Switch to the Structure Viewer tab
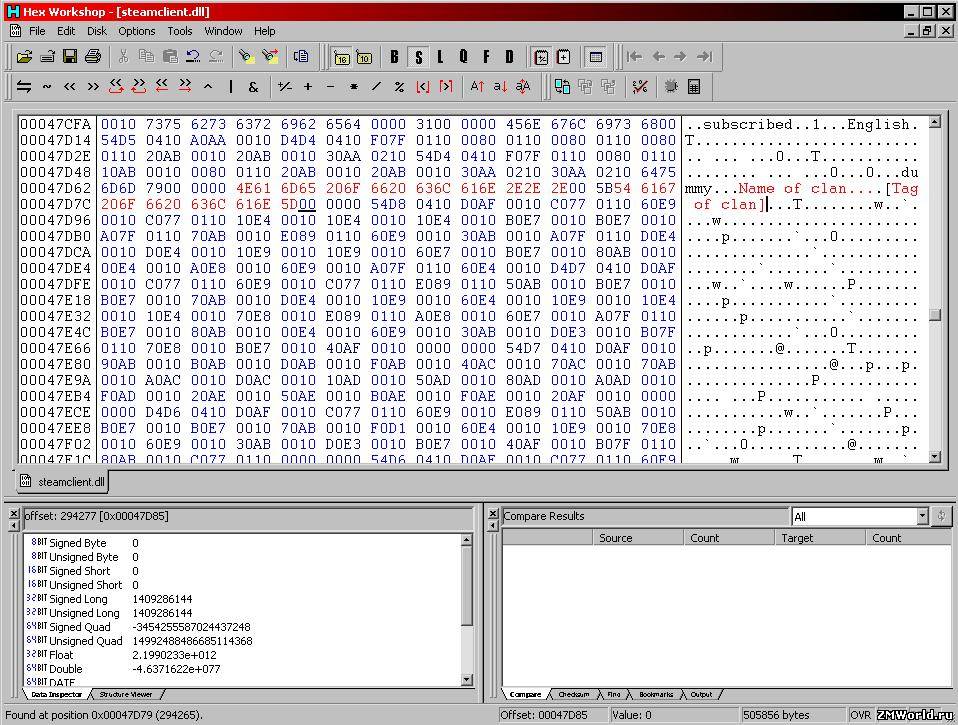 [x=126, y=694]
